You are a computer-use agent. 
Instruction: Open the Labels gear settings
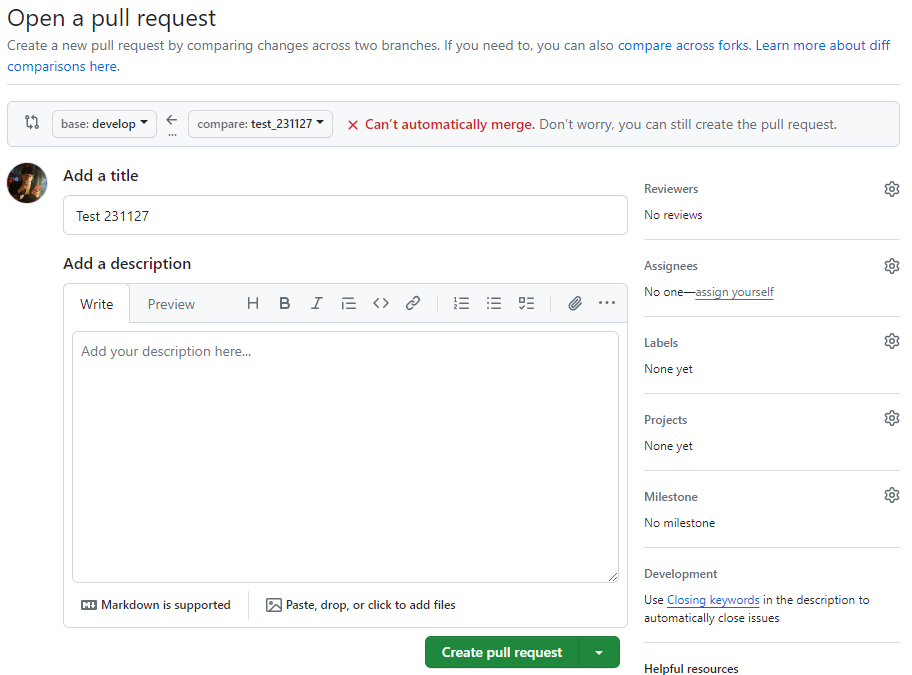pyautogui.click(x=892, y=341)
